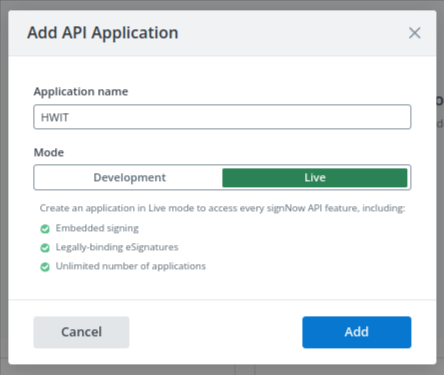Image resolution: width=444 pixels, height=375 pixels.
Task: Click the Mode label
Action: (x=49, y=152)
